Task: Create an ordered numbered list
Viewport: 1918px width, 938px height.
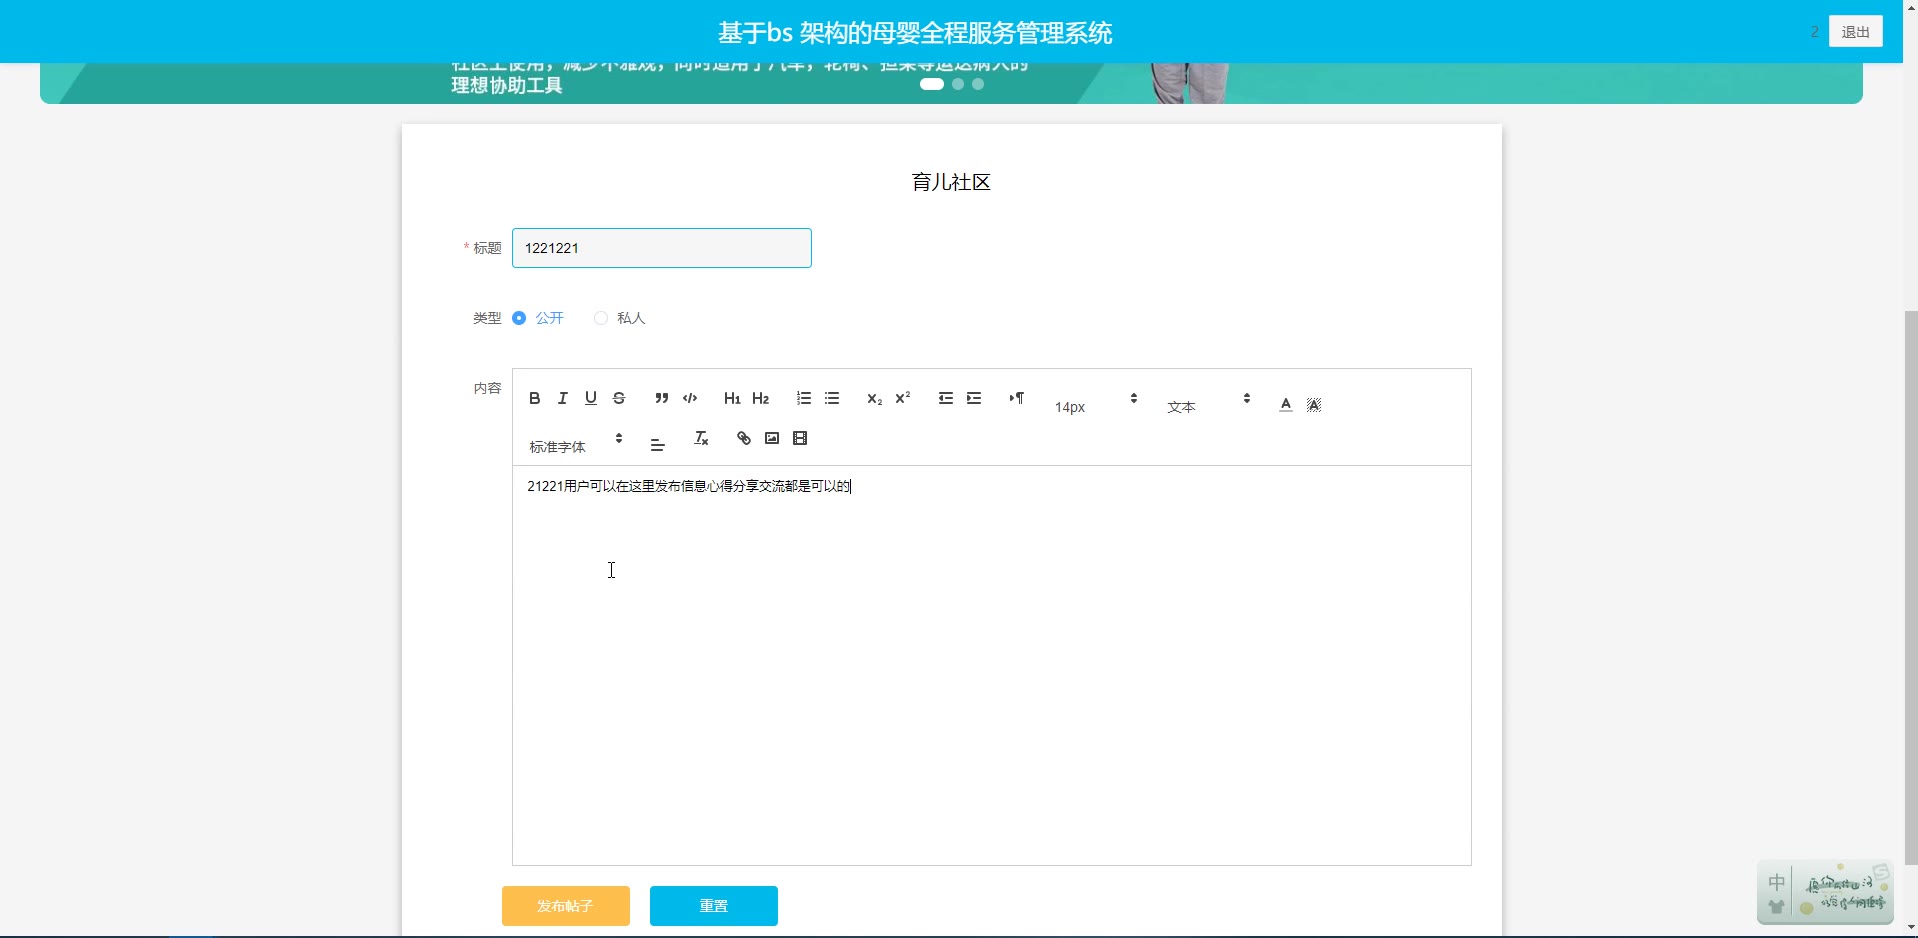Action: point(803,398)
